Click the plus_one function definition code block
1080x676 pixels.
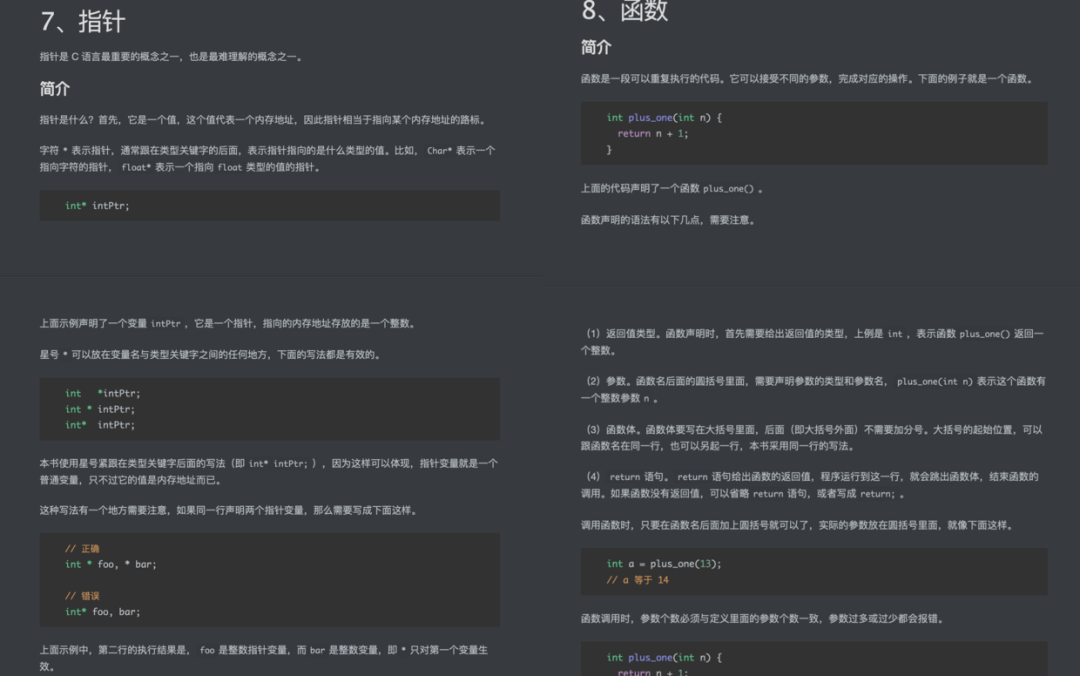pyautogui.click(x=815, y=132)
